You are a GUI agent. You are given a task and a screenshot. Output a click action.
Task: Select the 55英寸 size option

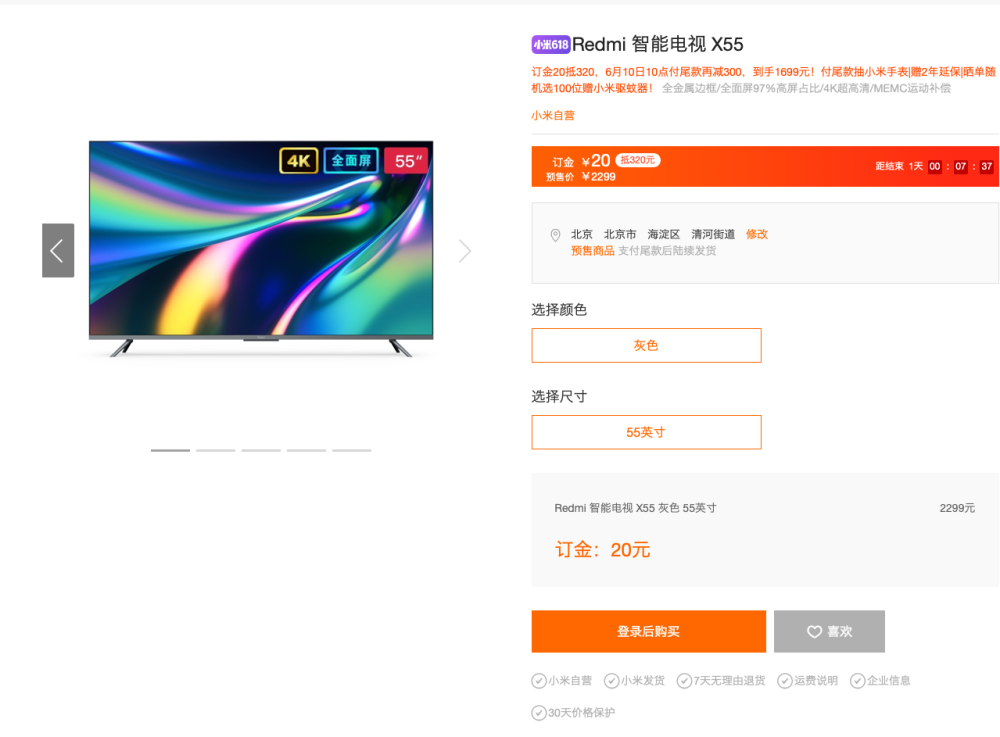[x=646, y=432]
